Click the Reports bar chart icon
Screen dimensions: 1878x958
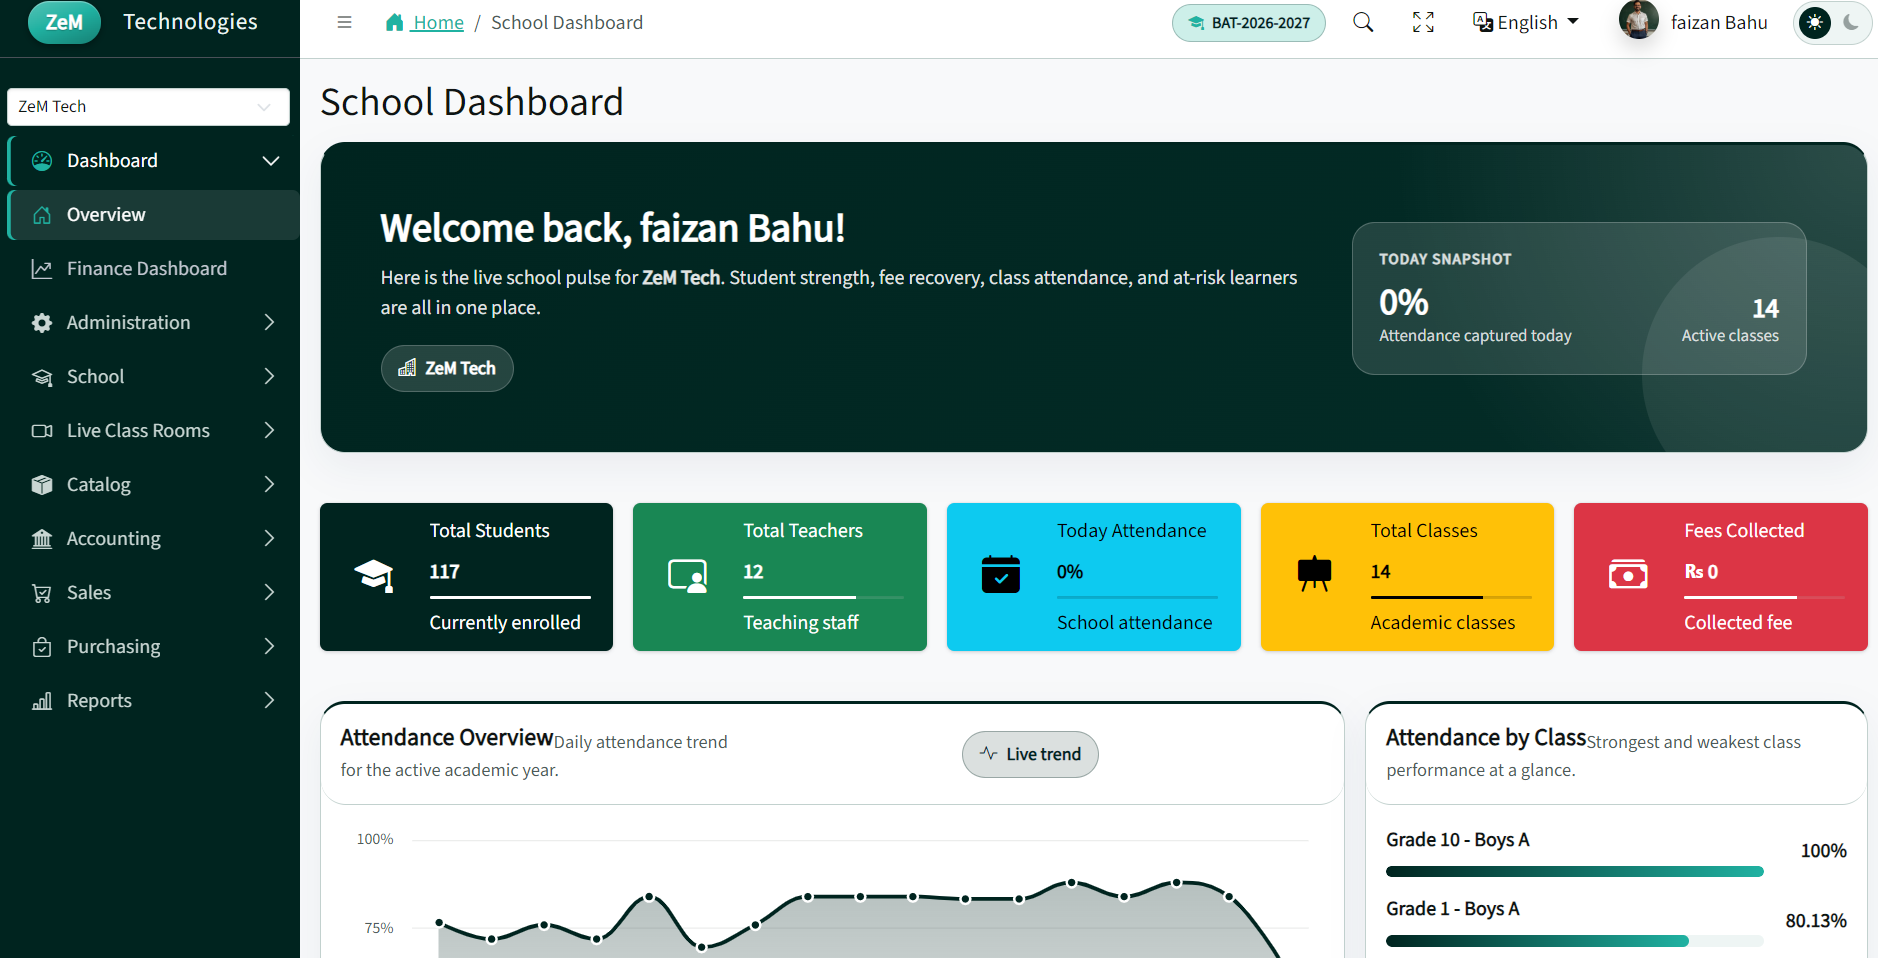pyautogui.click(x=42, y=701)
